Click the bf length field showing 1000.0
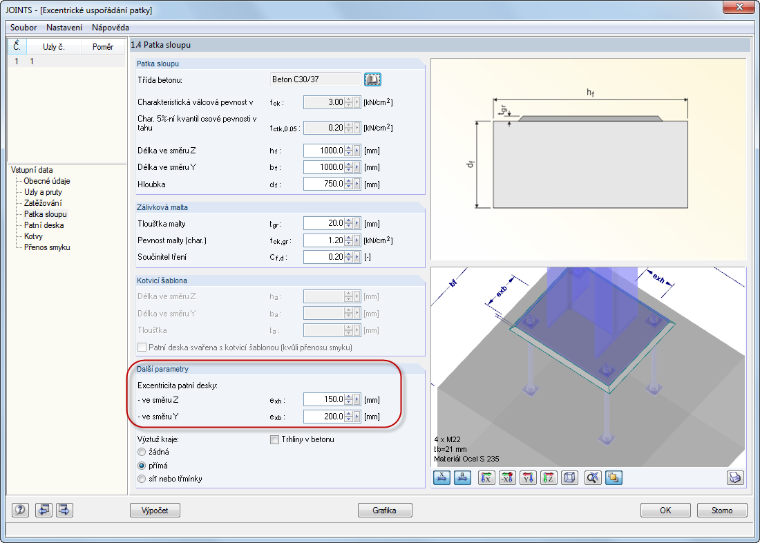Viewport: 760px width, 543px height. 324,167
